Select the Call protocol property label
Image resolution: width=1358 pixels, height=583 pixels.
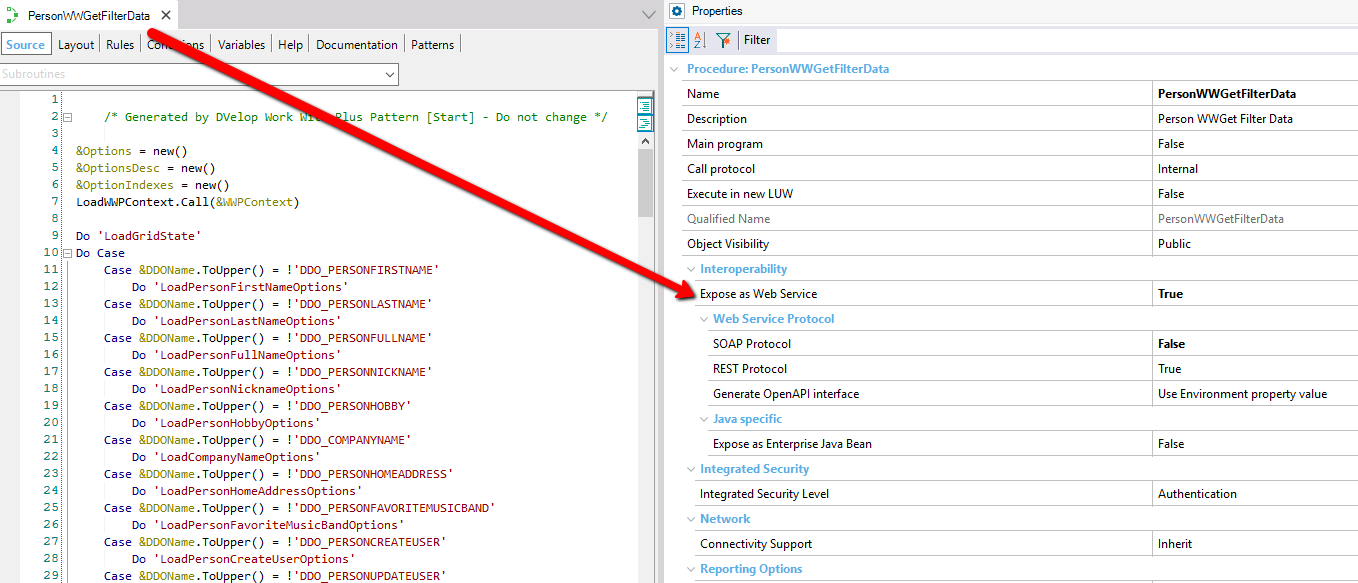click(x=721, y=169)
